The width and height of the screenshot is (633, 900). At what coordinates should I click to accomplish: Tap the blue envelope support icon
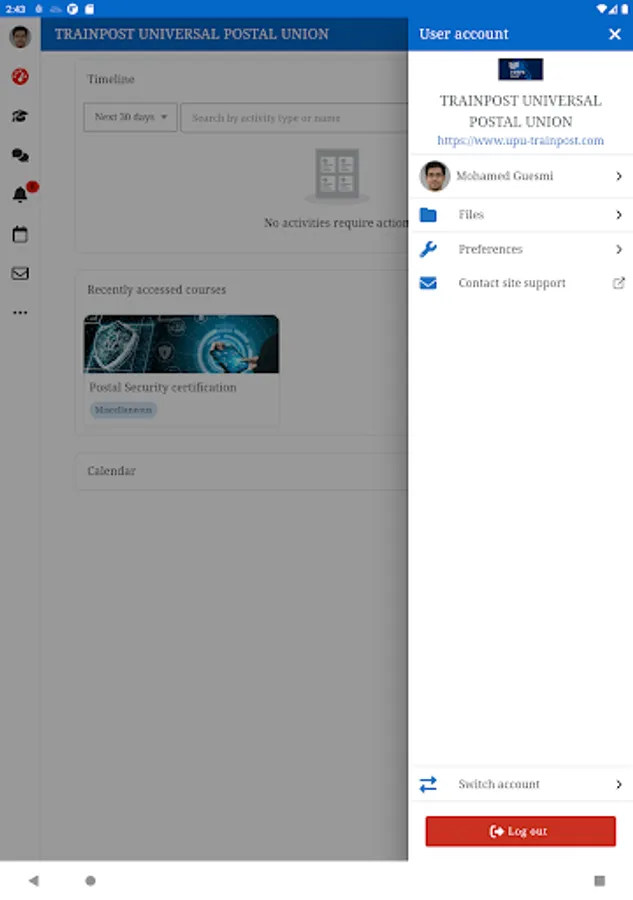coord(428,283)
